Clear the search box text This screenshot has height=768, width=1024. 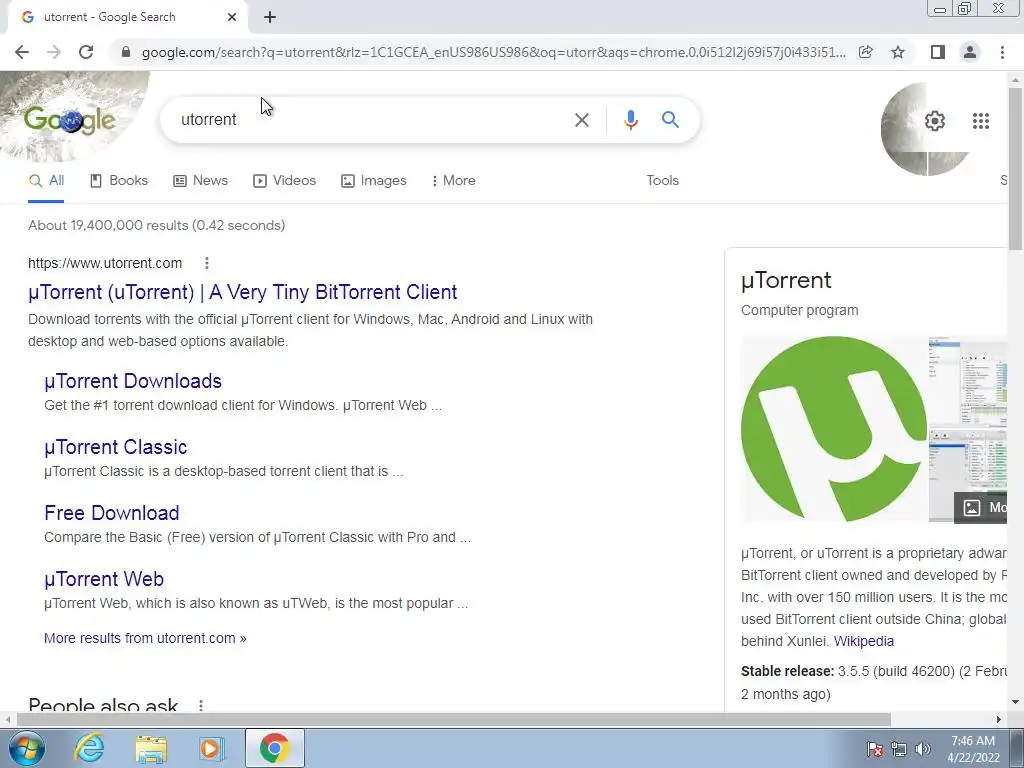tap(581, 120)
